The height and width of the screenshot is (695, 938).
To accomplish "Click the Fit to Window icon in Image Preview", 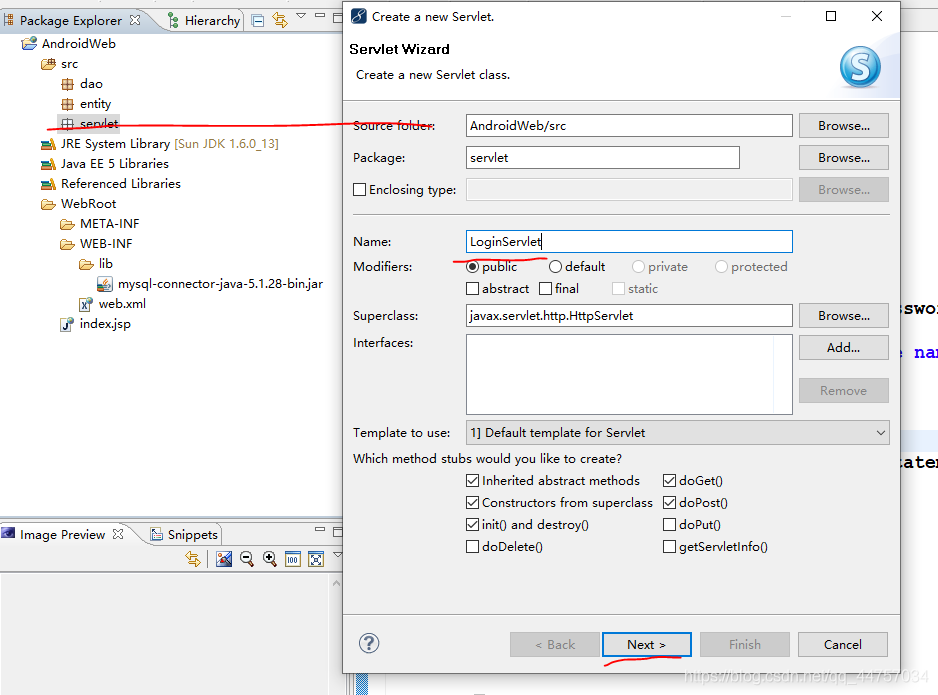I will [315, 558].
